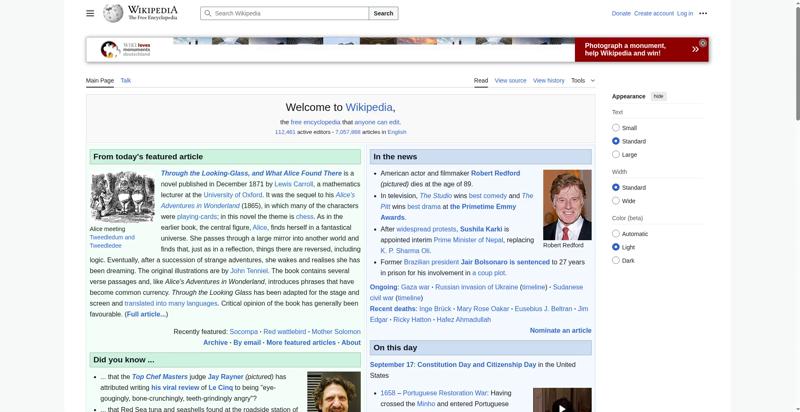Open Ricky Hatton recent deaths link
Viewport: 800px width, 412px height.
[x=412, y=320]
